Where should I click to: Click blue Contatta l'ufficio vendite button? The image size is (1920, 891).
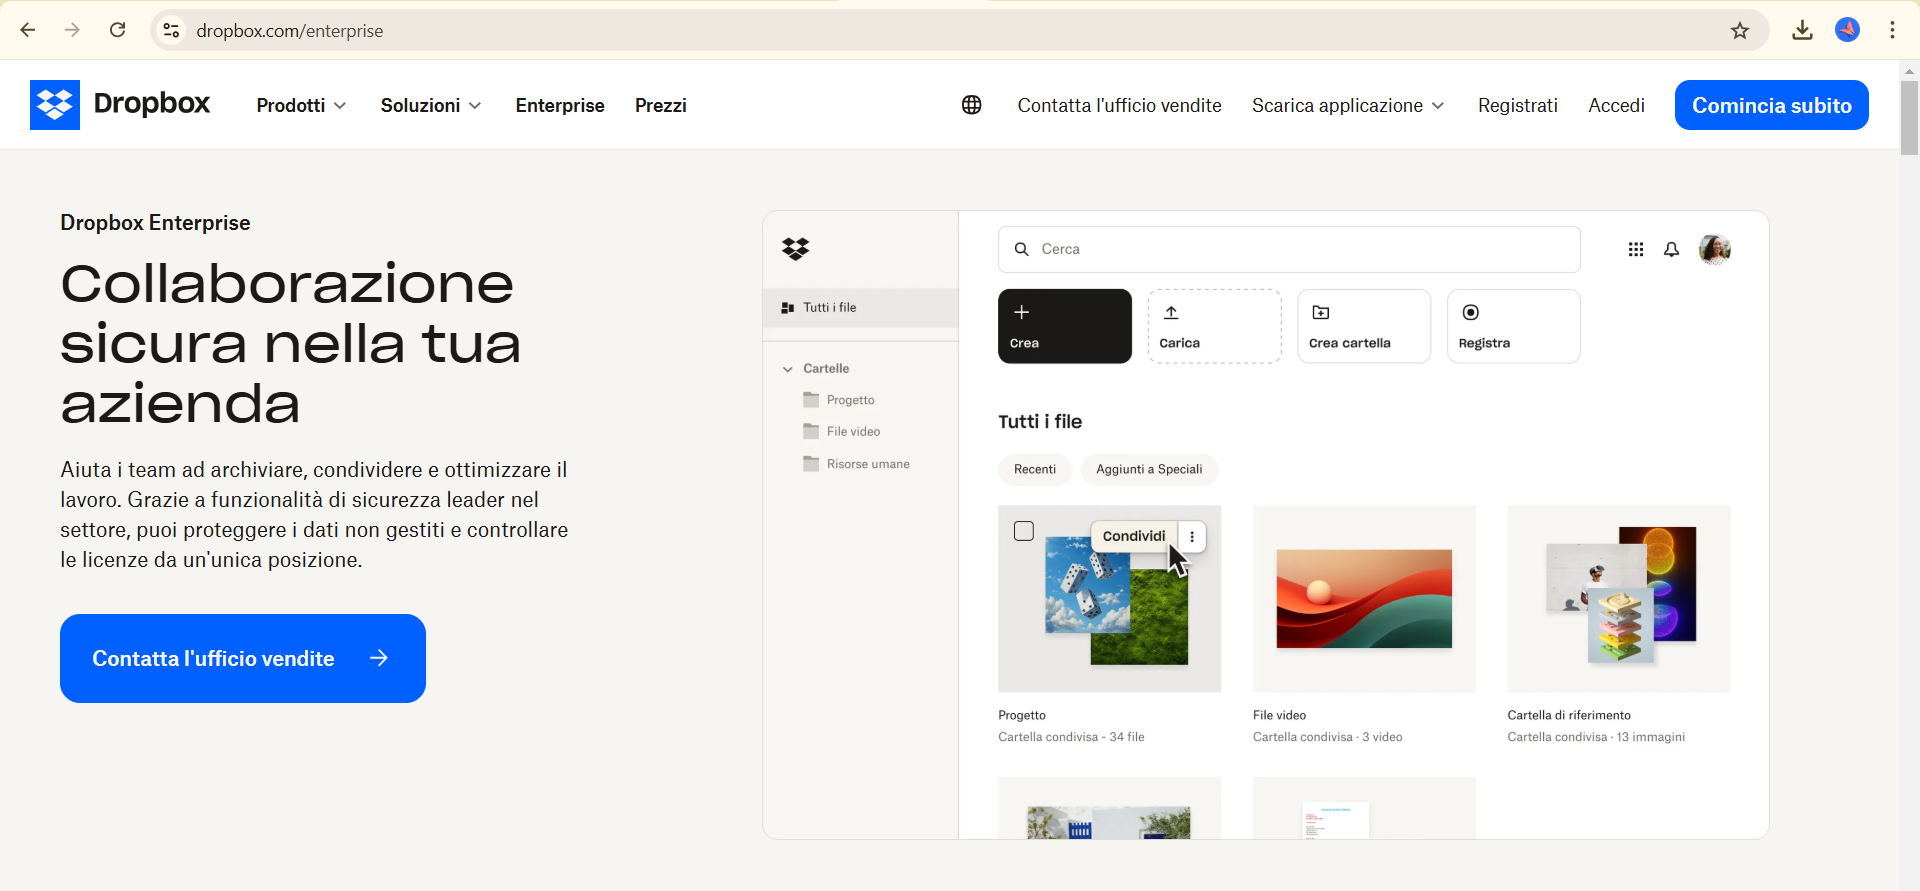pyautogui.click(x=243, y=658)
